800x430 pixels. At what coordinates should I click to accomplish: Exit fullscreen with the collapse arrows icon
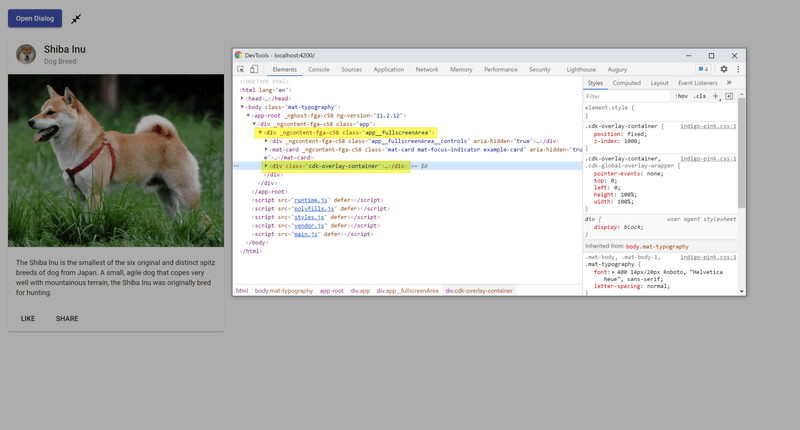tap(76, 19)
